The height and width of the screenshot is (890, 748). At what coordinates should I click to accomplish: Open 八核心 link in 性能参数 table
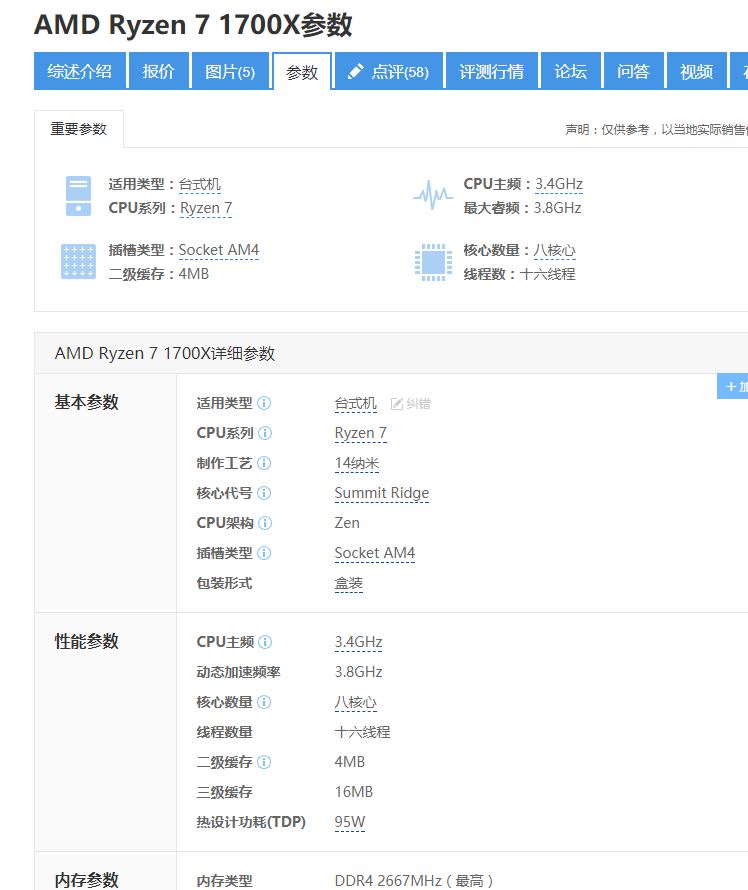[356, 702]
